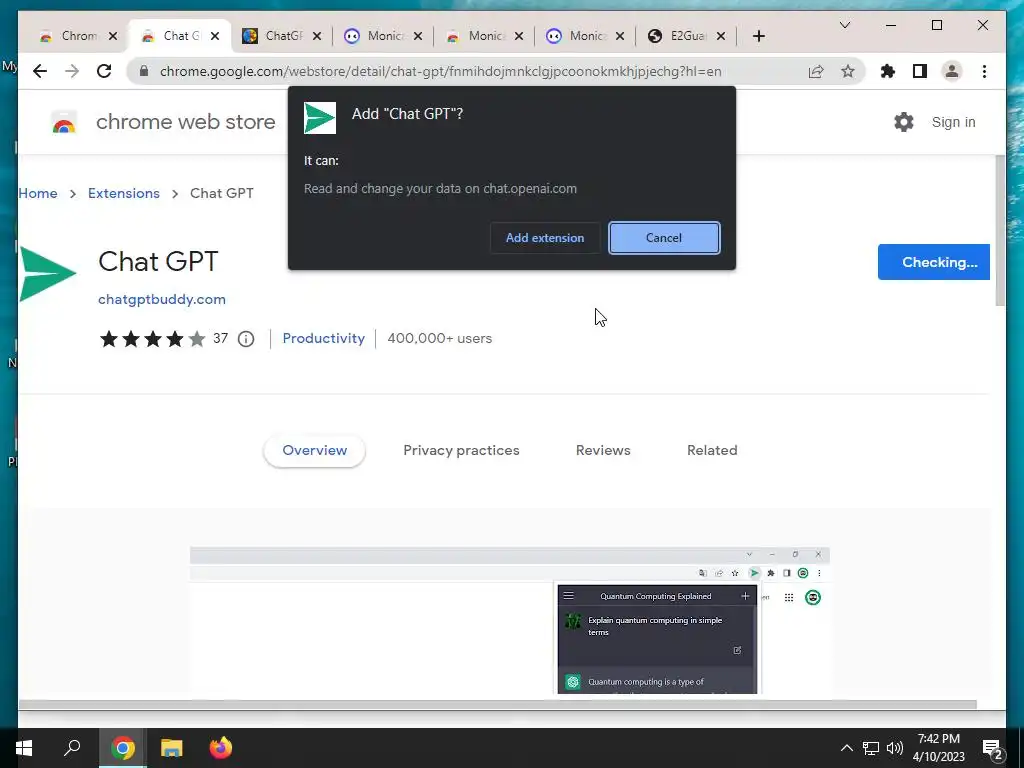Toggle the browser side panel icon

click(920, 71)
